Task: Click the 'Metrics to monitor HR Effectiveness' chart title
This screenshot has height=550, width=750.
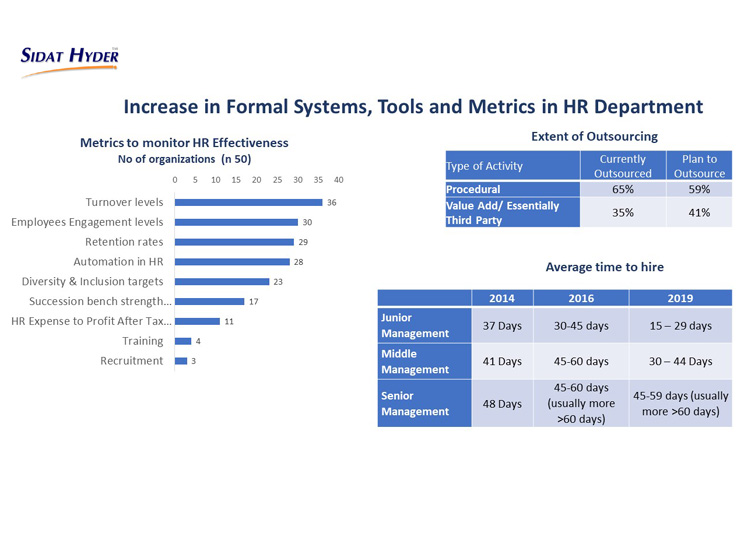Action: point(184,143)
